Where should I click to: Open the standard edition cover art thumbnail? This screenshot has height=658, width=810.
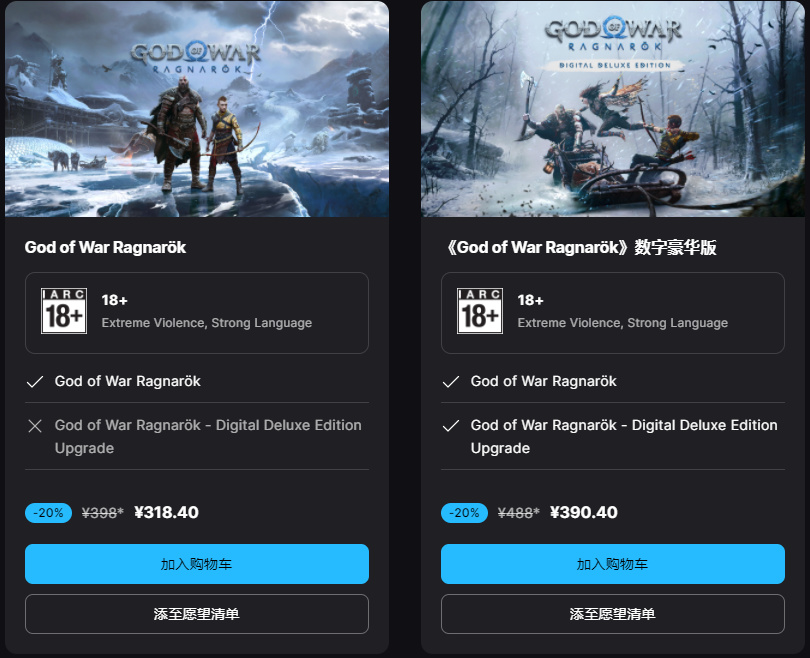pyautogui.click(x=197, y=109)
